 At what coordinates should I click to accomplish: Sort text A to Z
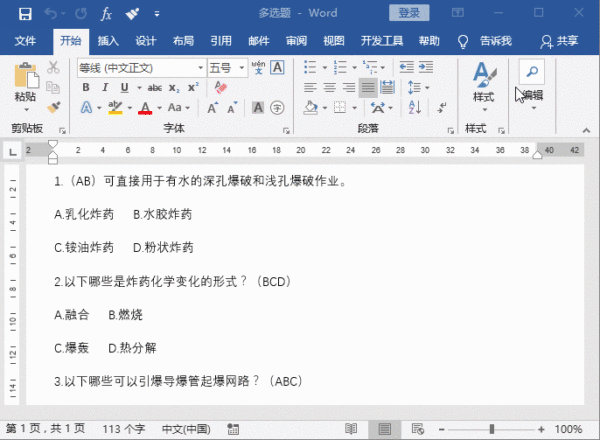point(415,108)
